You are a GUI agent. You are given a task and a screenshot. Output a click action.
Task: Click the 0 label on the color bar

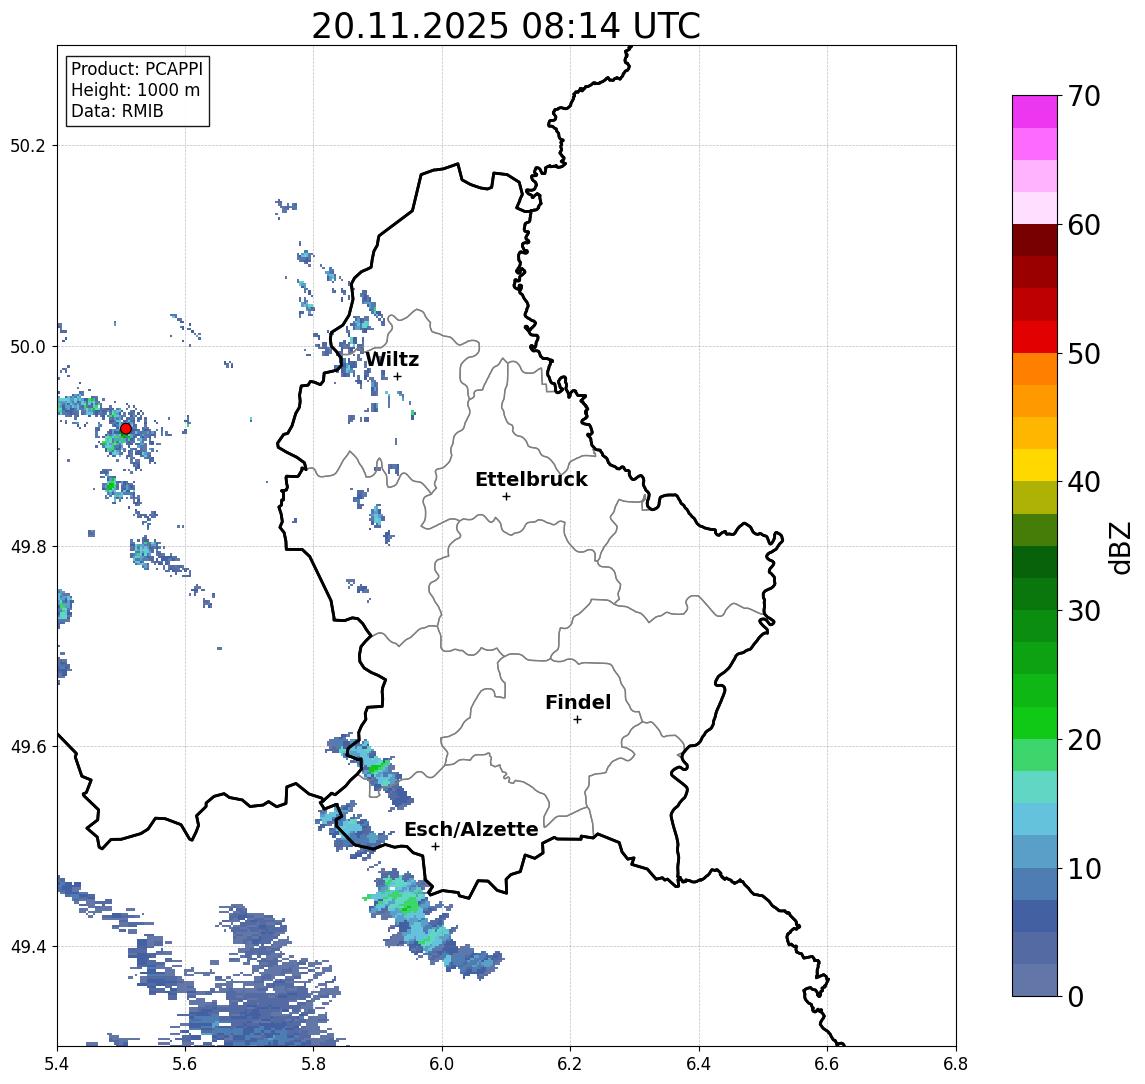coord(1076,996)
